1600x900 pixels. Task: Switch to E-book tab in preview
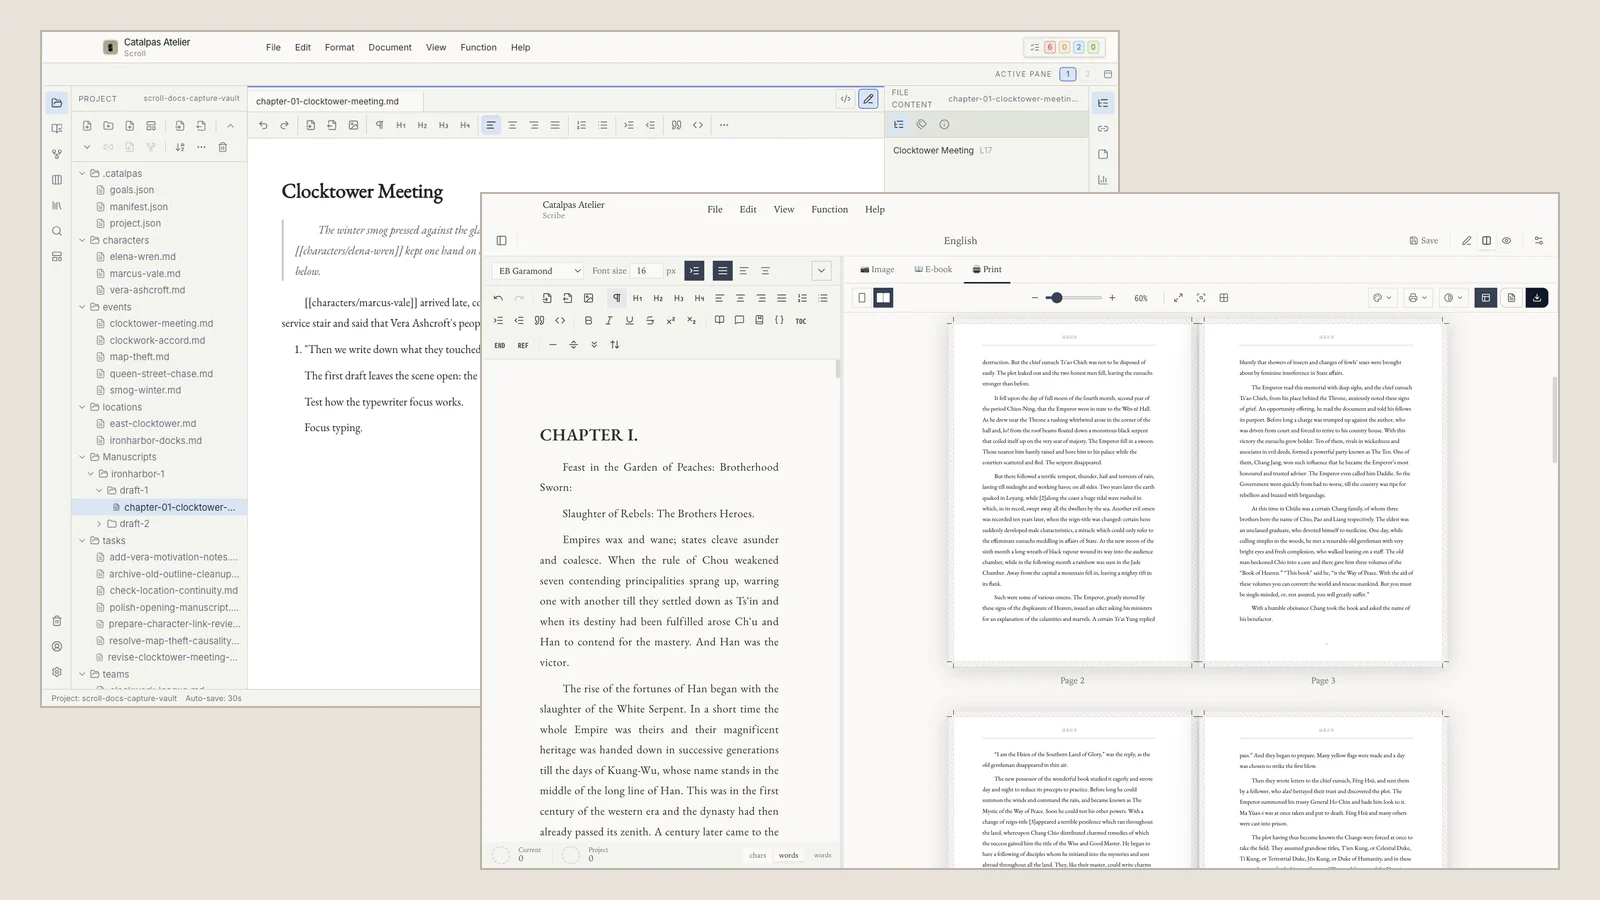click(933, 270)
